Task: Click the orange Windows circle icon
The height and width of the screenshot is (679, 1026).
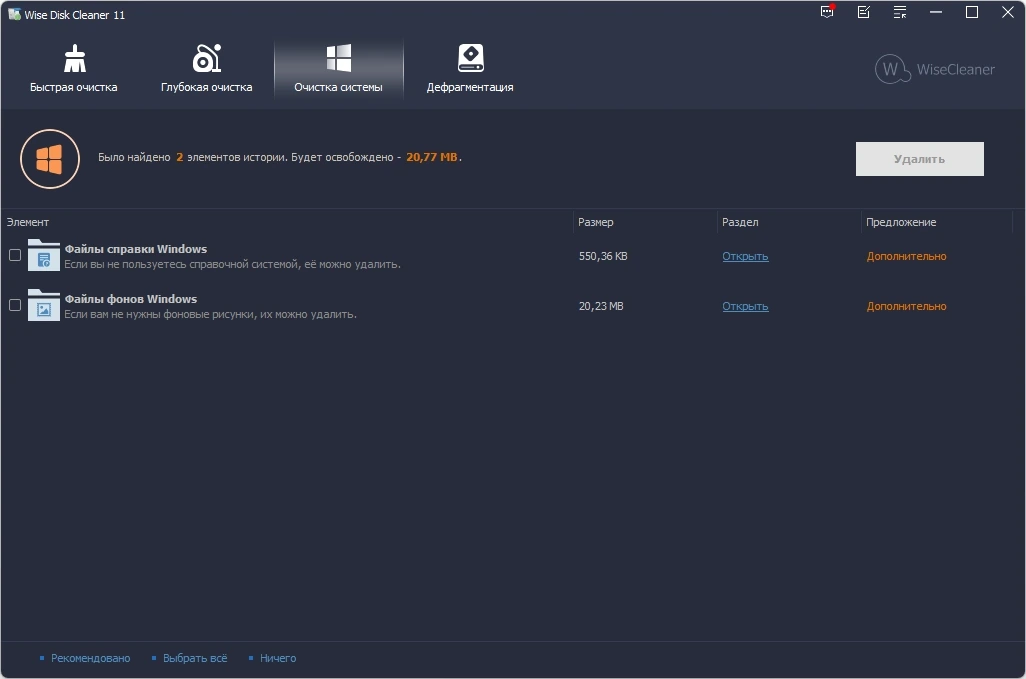Action: (x=50, y=159)
